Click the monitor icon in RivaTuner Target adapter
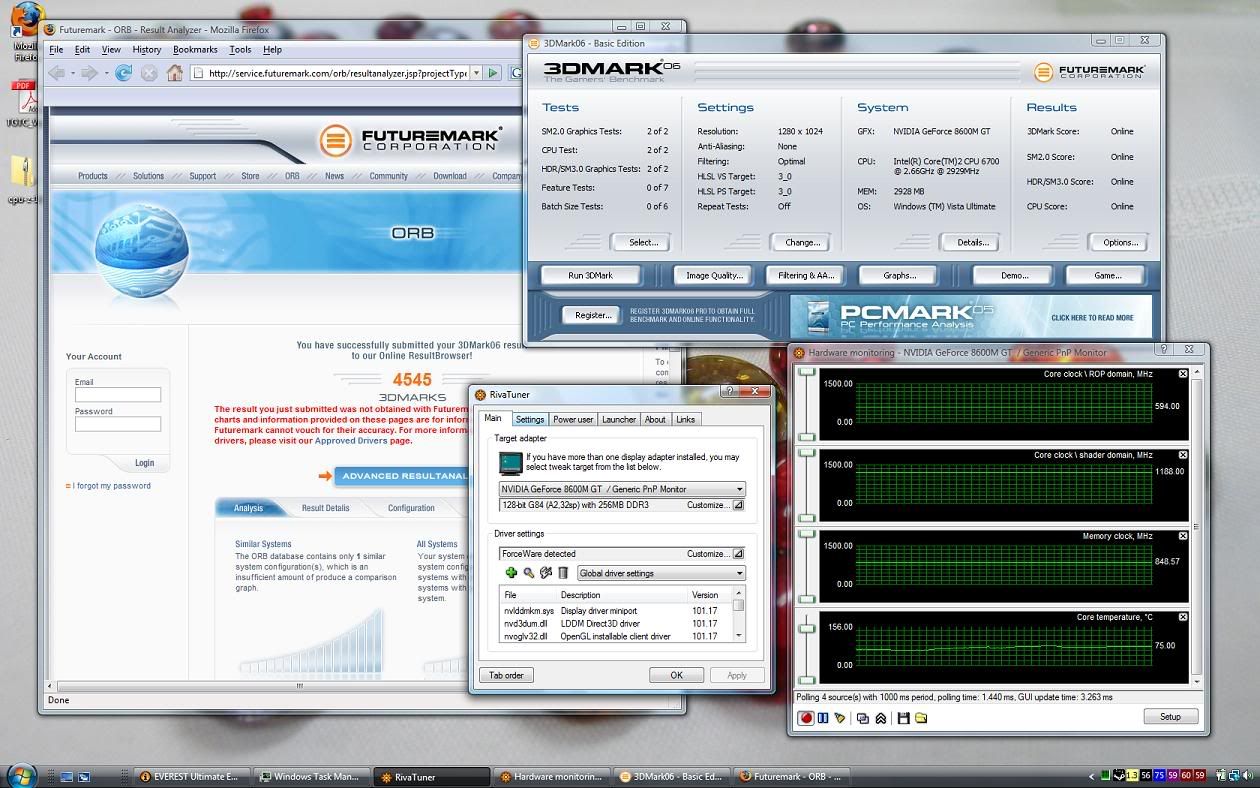This screenshot has width=1260, height=788. pyautogui.click(x=510, y=463)
